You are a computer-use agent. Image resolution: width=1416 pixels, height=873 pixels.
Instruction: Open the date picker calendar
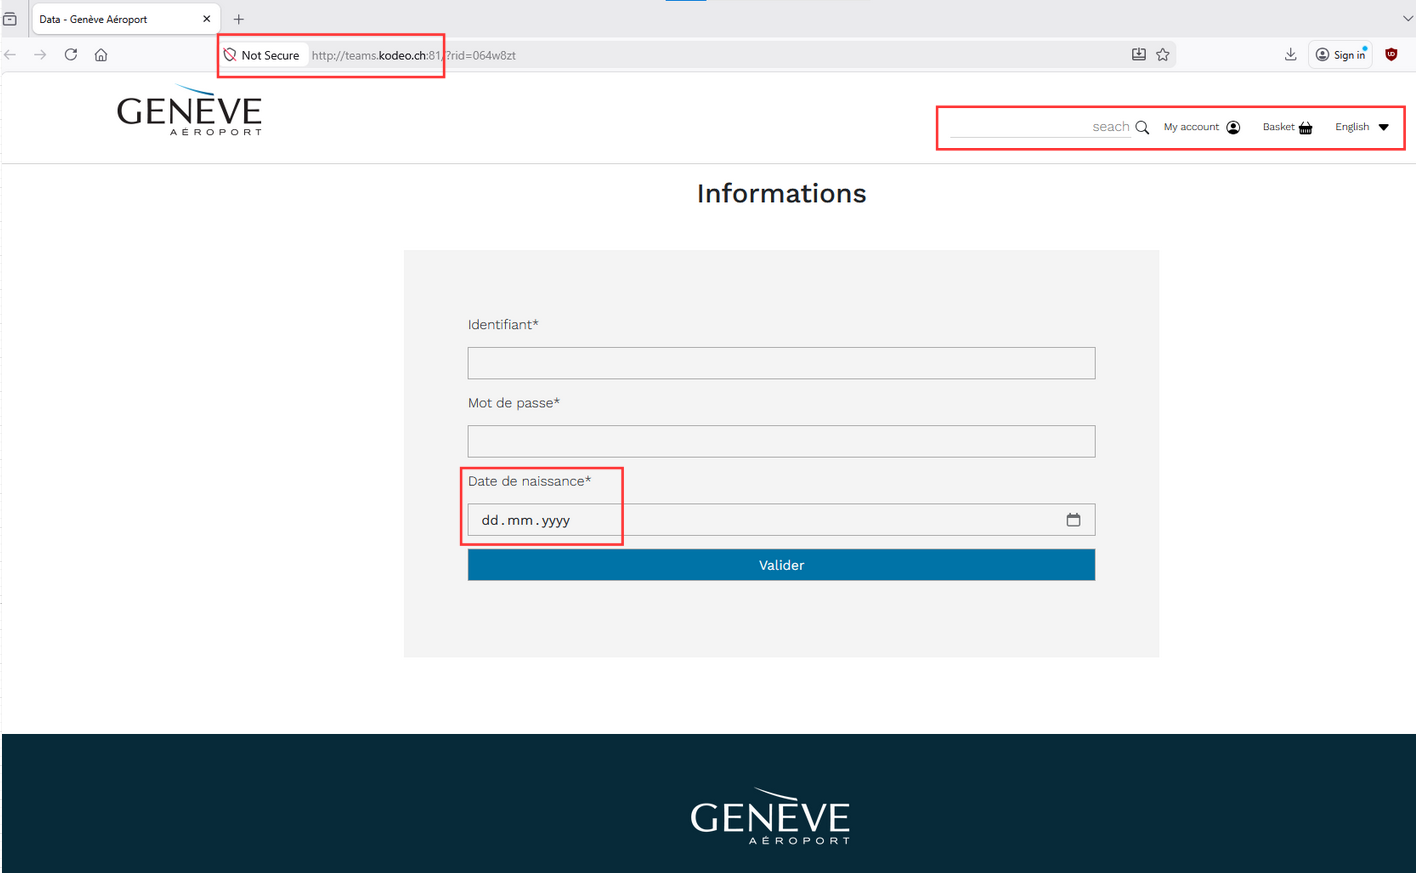(1073, 519)
